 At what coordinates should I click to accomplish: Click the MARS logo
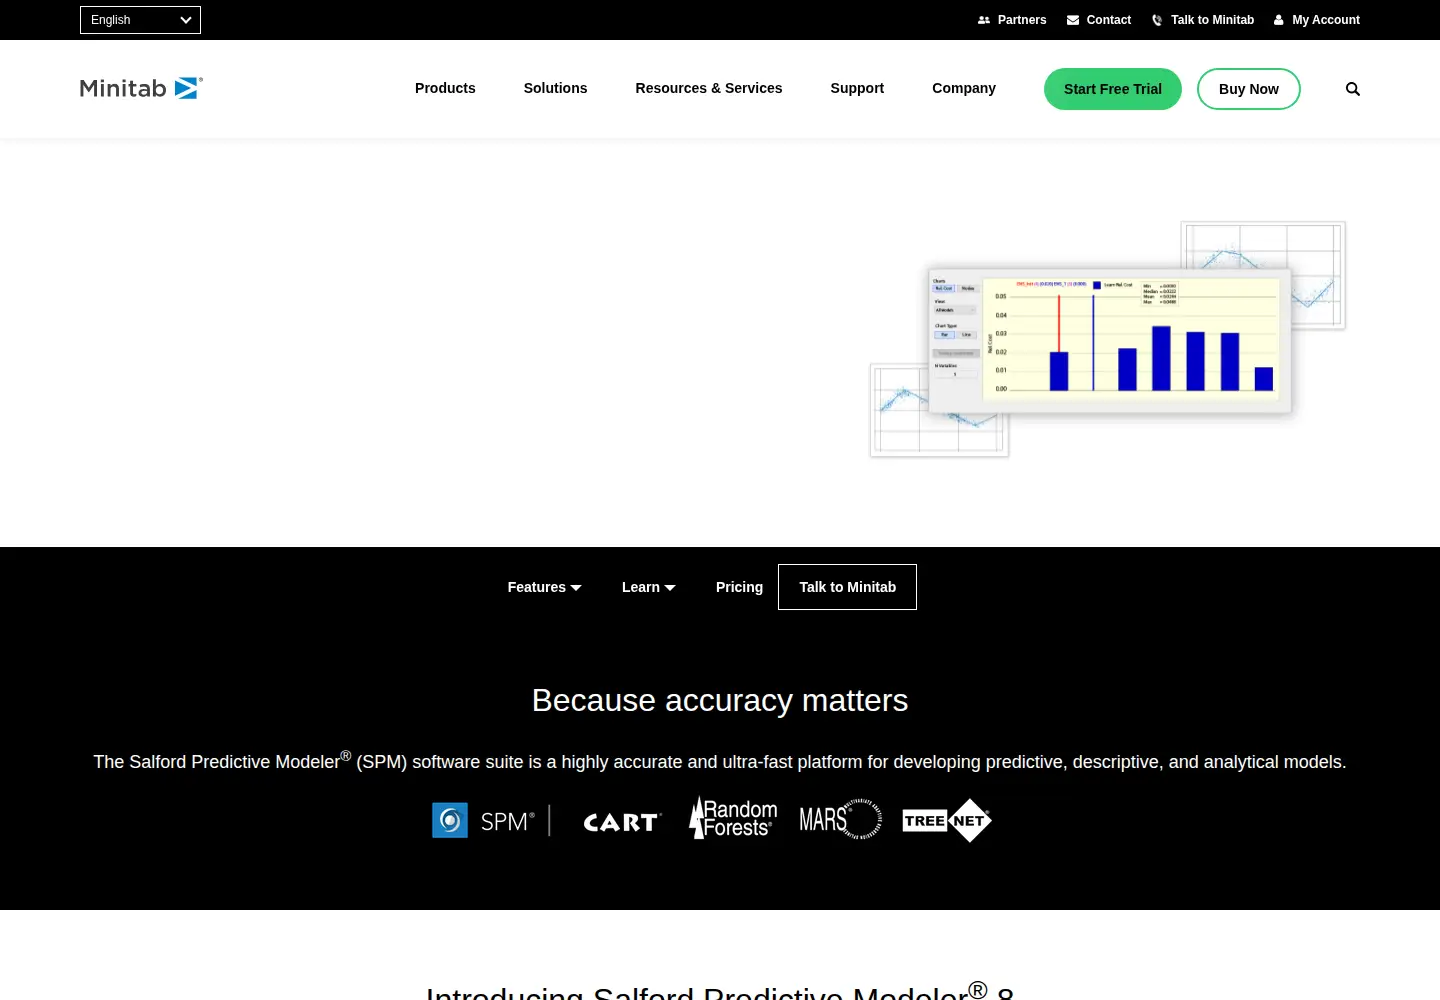tap(840, 819)
